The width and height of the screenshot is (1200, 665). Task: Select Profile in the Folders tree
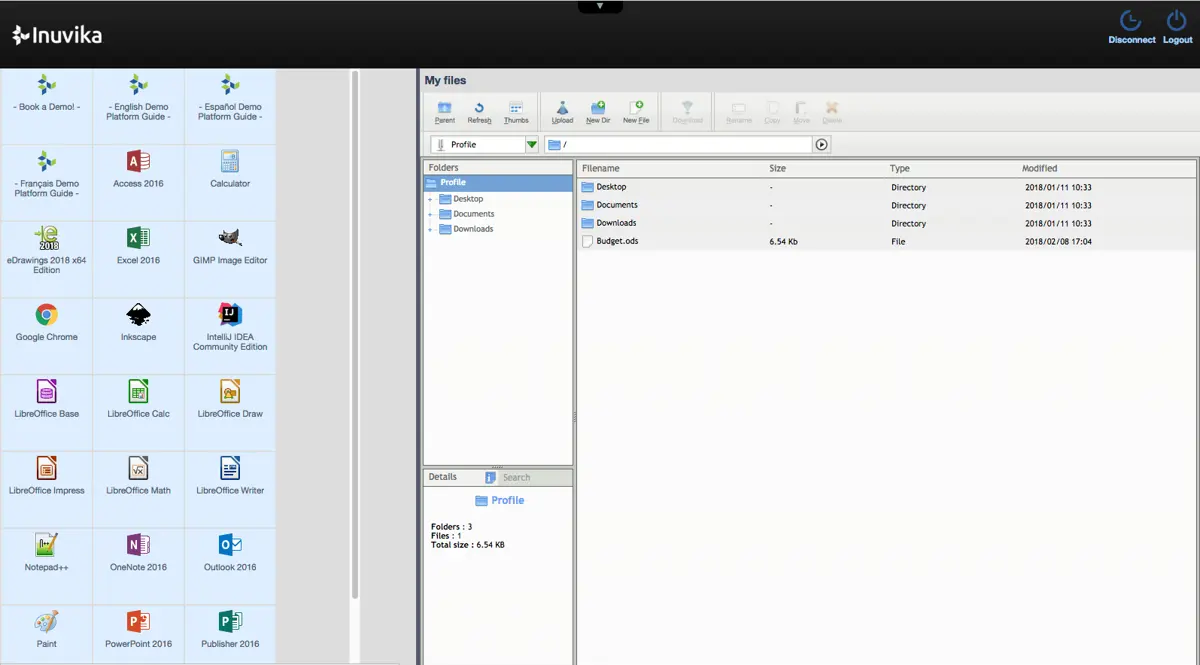tap(498, 183)
